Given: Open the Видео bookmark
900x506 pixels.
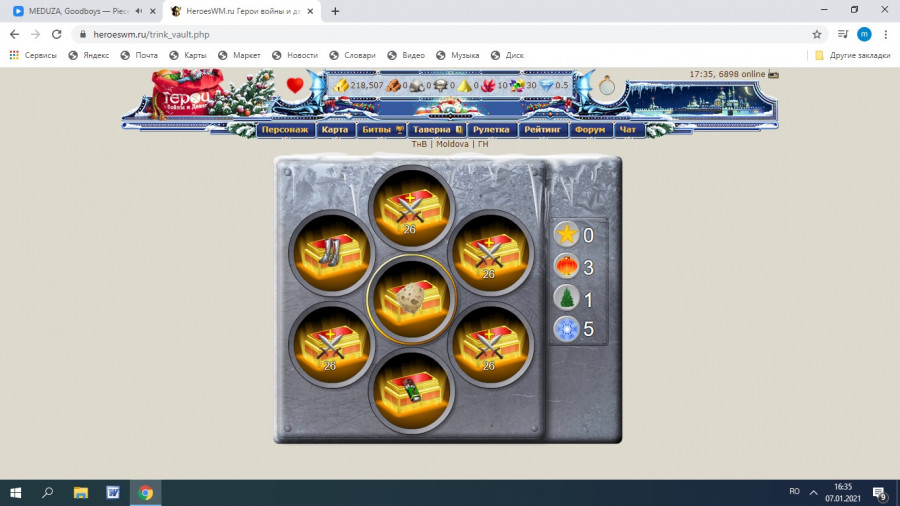Looking at the screenshot, I should (x=406, y=55).
